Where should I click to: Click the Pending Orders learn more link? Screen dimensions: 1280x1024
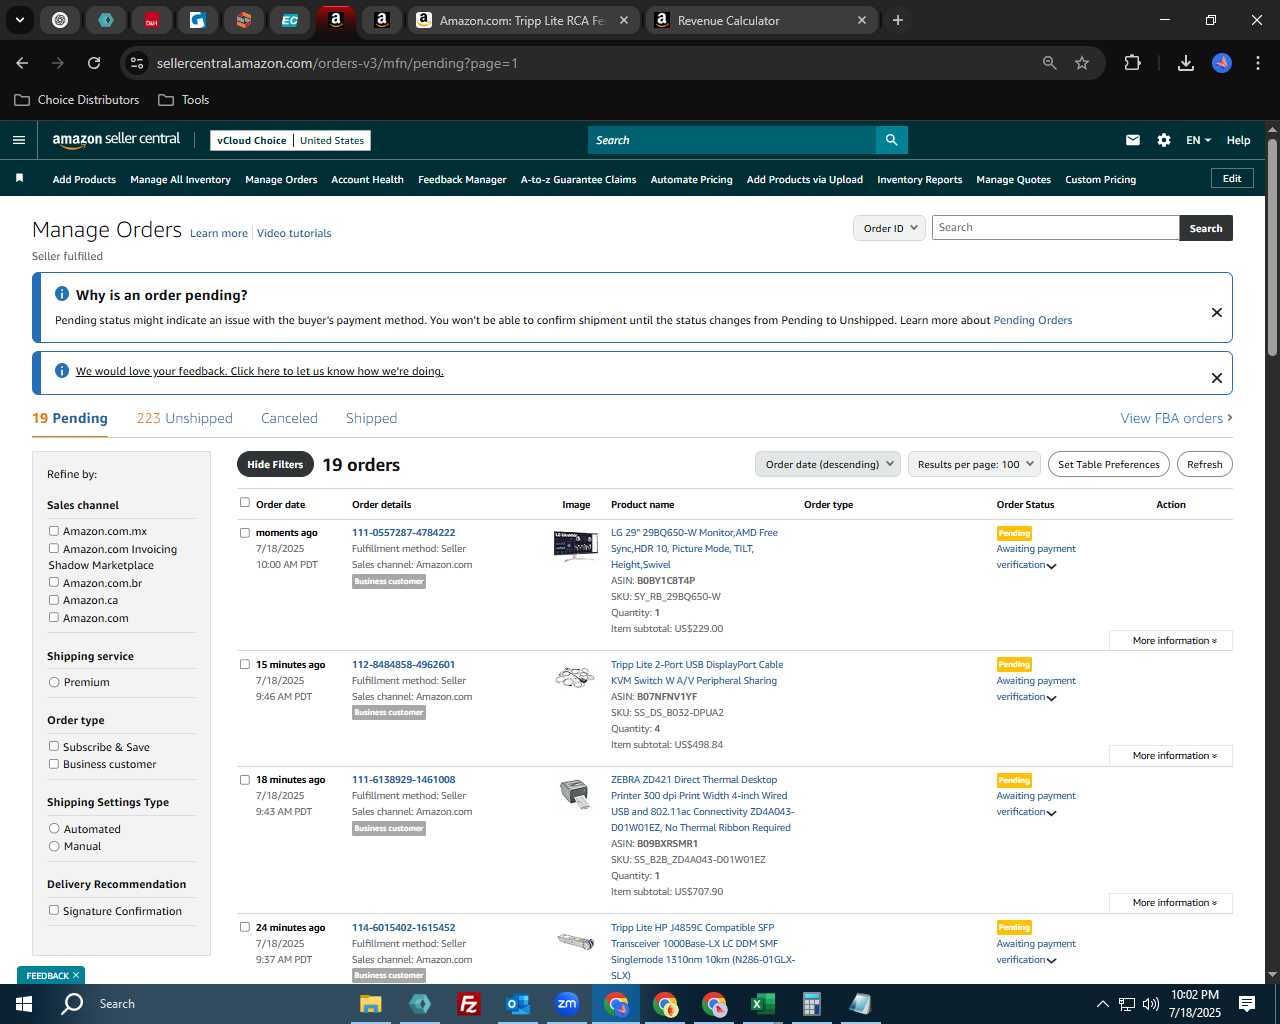pos(1032,320)
